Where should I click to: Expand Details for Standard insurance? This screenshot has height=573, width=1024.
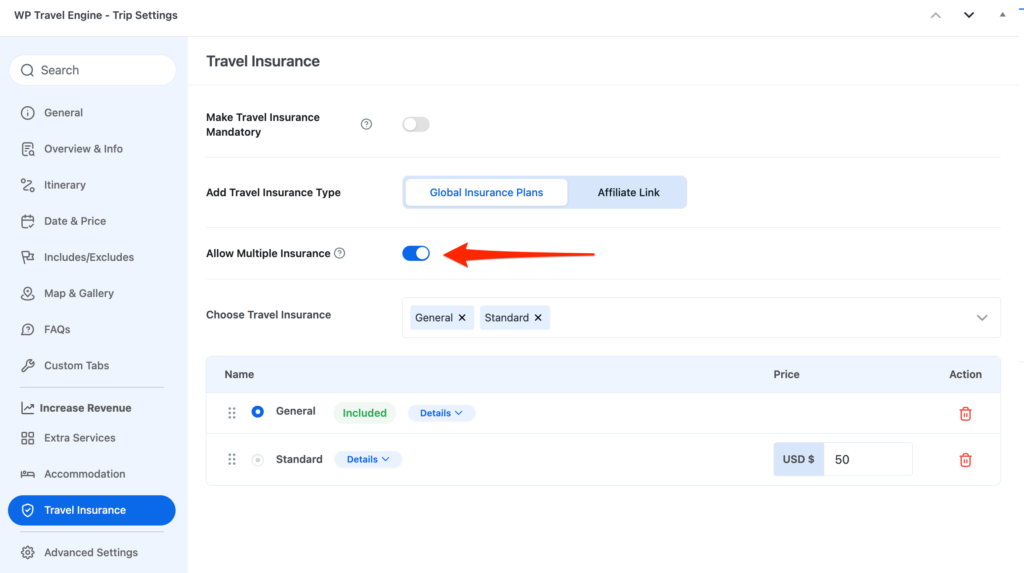point(368,460)
